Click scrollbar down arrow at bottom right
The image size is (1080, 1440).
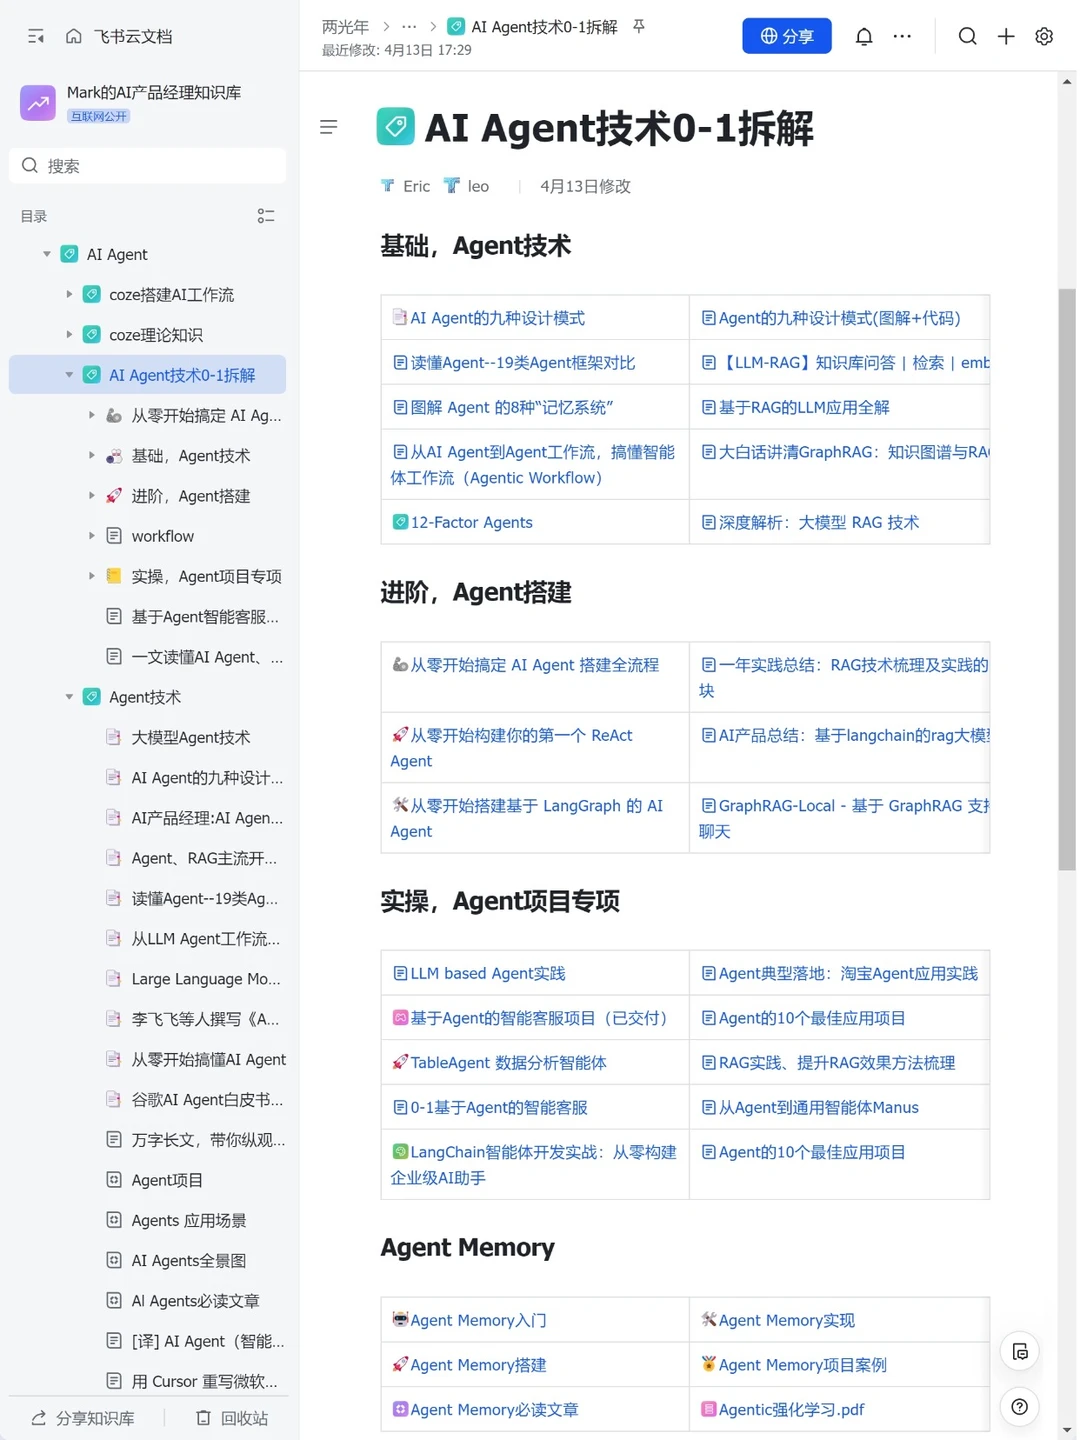click(x=1067, y=1430)
